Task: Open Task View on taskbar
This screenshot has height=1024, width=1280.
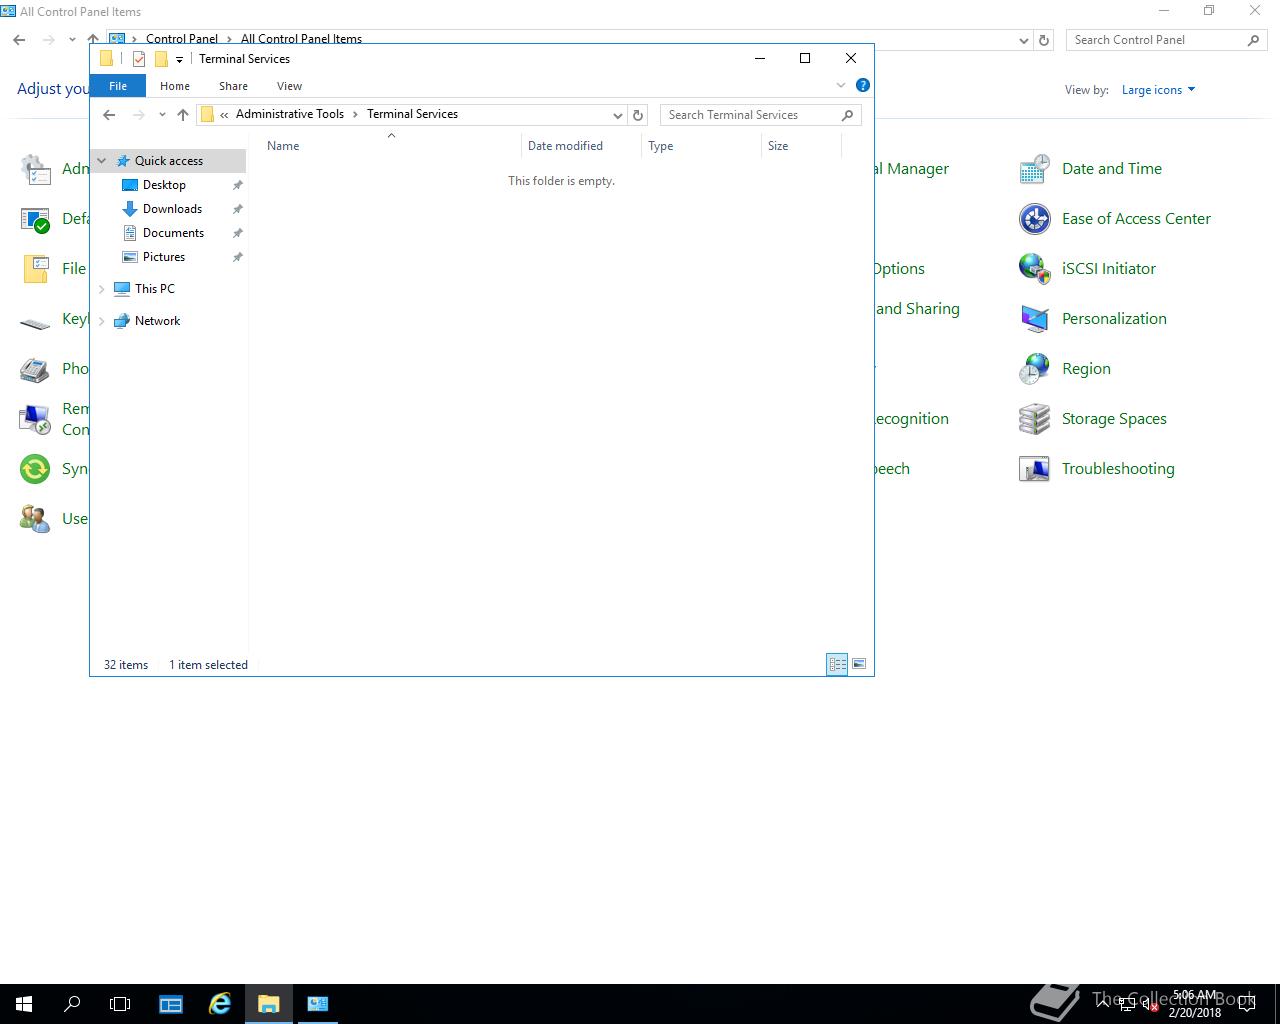Action: (x=120, y=1004)
